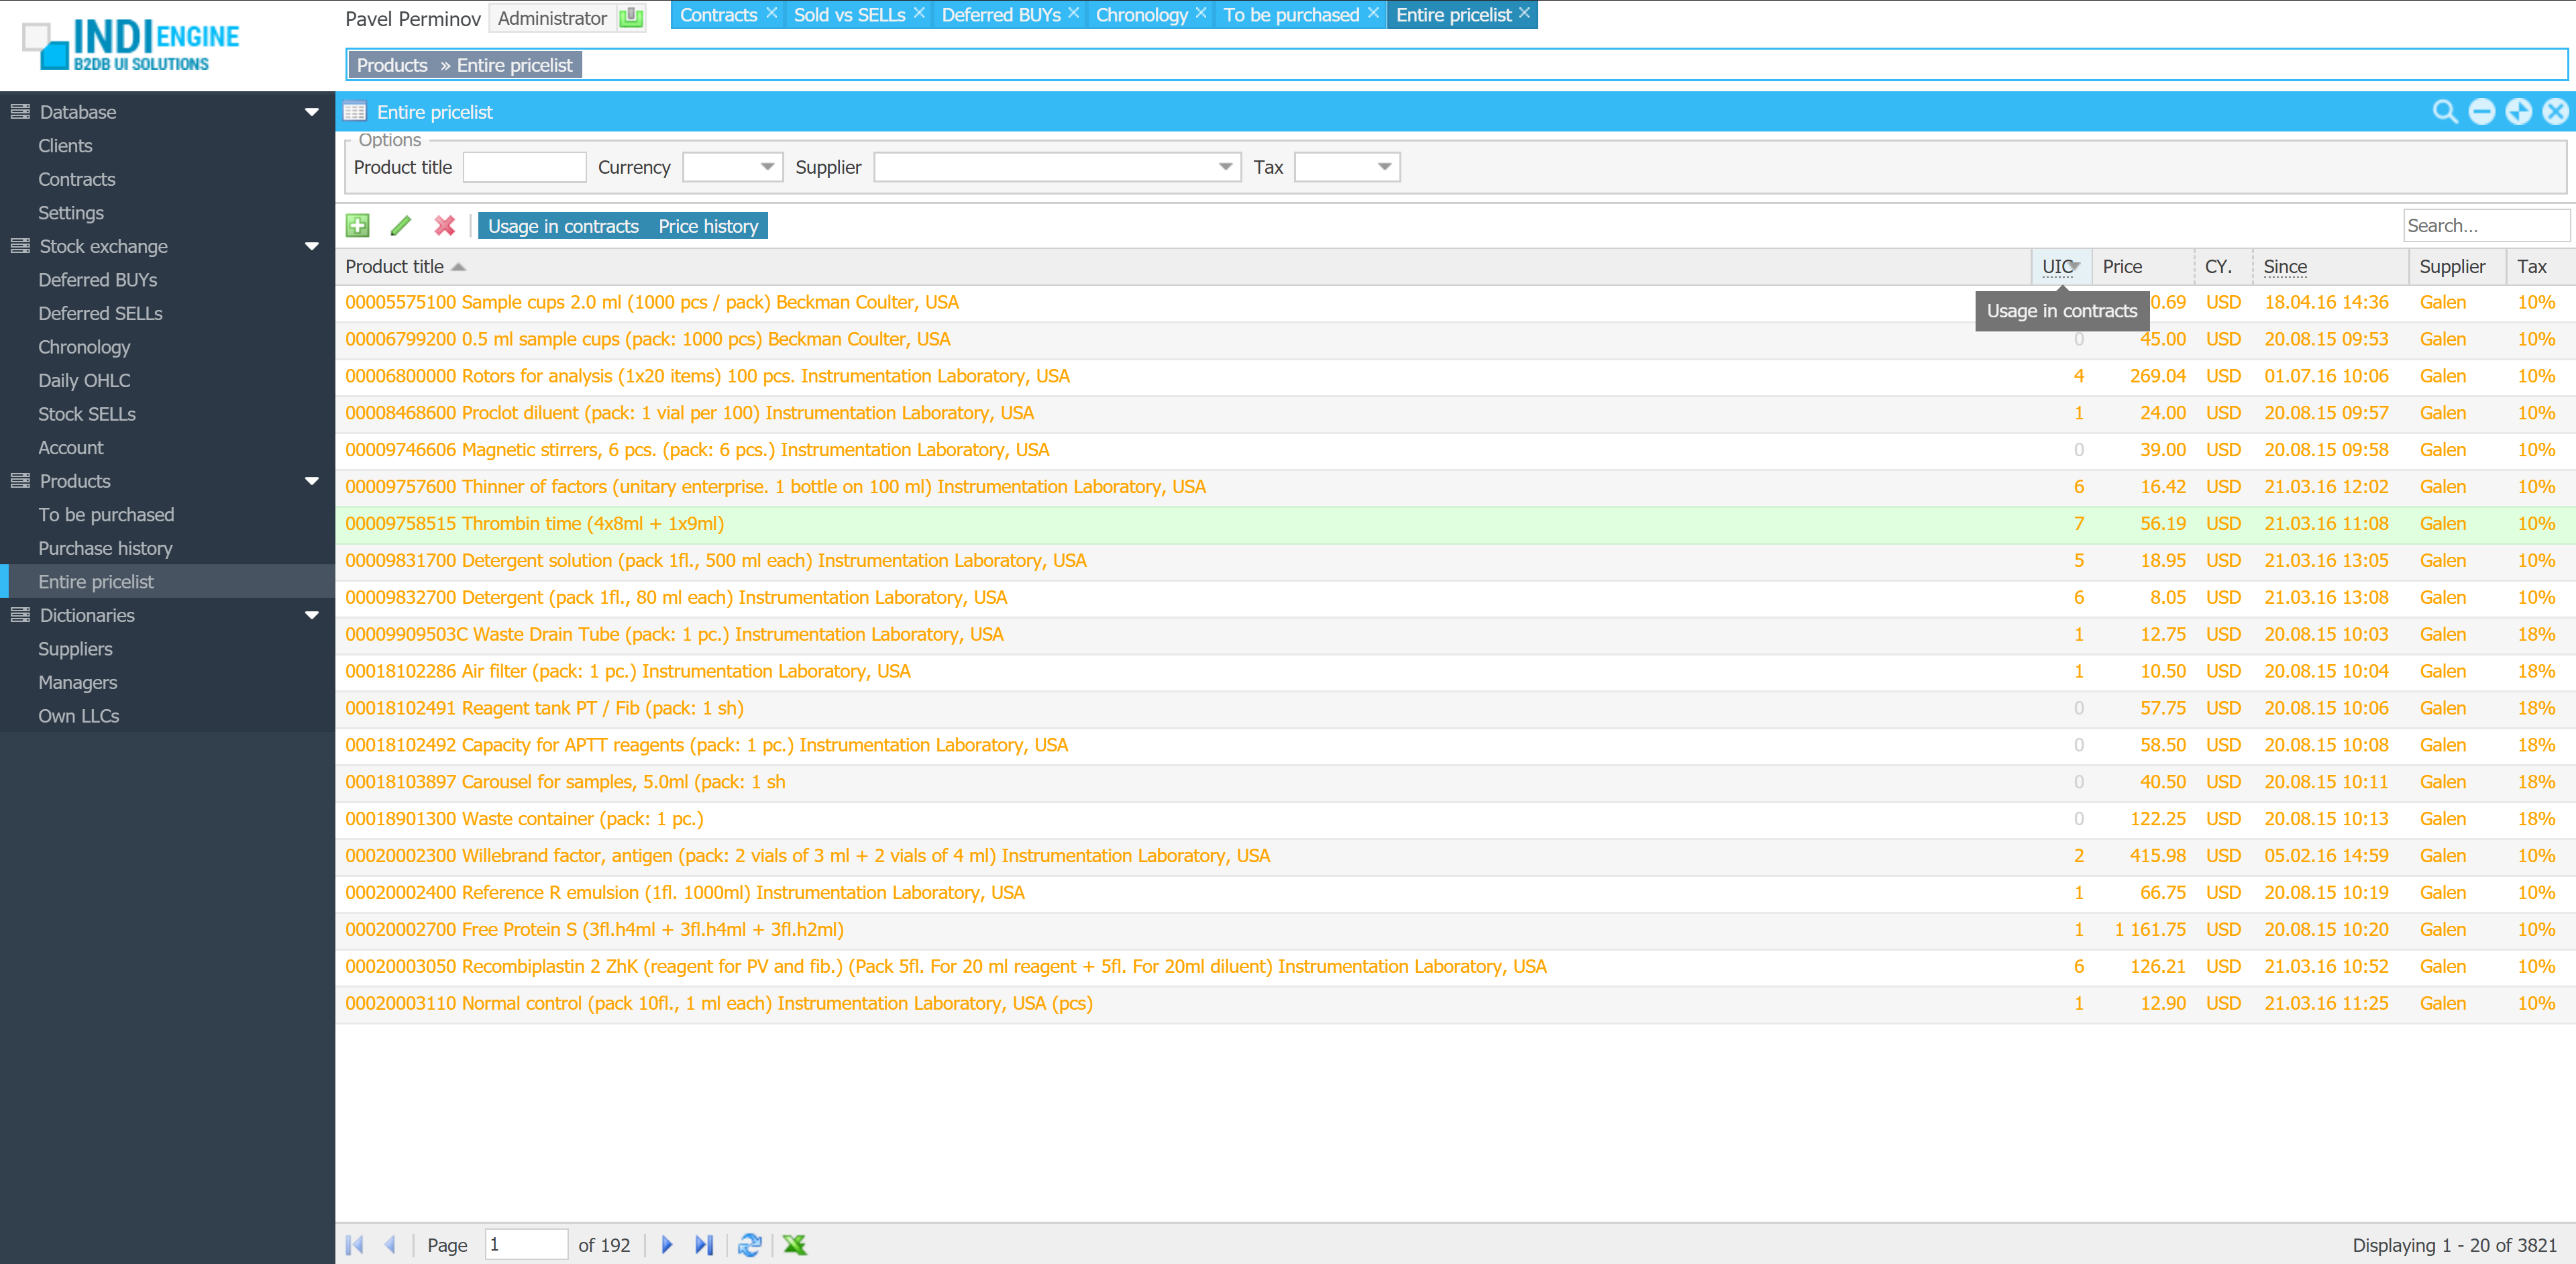2576x1264 pixels.
Task: Close the Deferred BUYs tab
Action: (1073, 13)
